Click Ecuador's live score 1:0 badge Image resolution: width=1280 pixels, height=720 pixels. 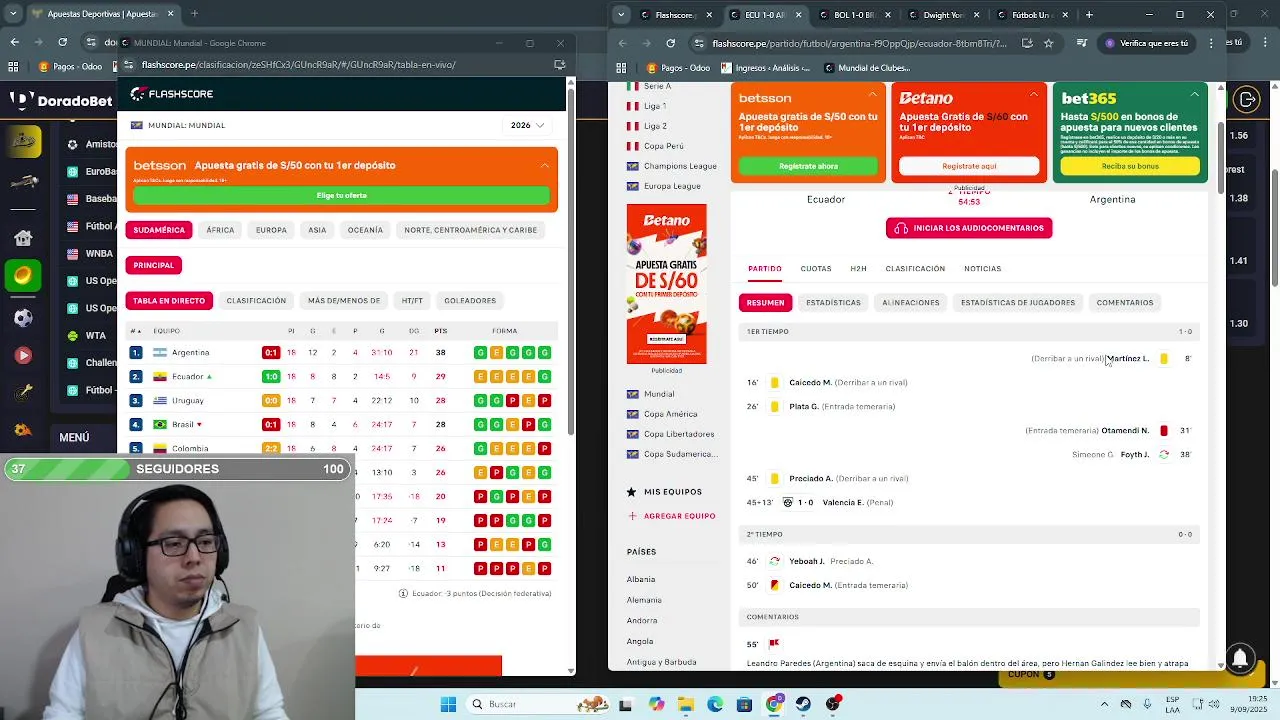270,377
